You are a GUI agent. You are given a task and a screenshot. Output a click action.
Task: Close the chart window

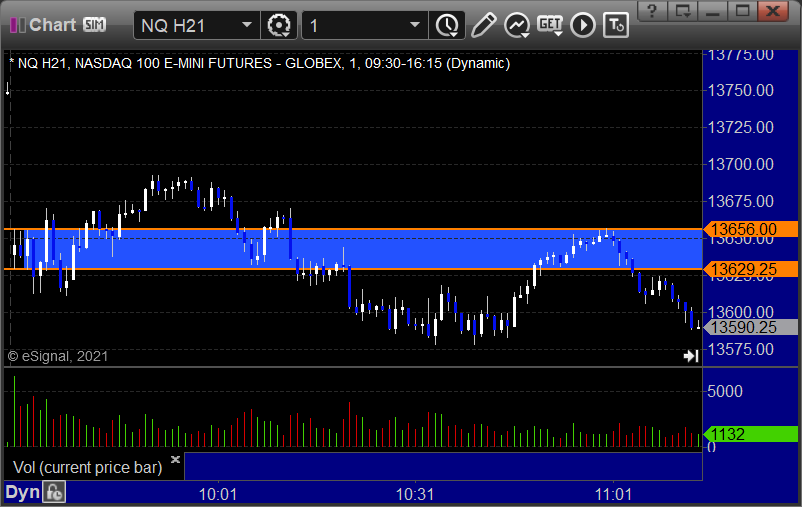click(773, 11)
